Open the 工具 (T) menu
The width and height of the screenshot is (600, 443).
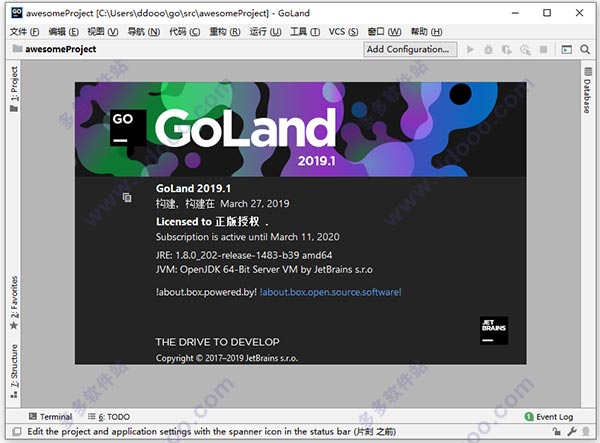[x=305, y=32]
